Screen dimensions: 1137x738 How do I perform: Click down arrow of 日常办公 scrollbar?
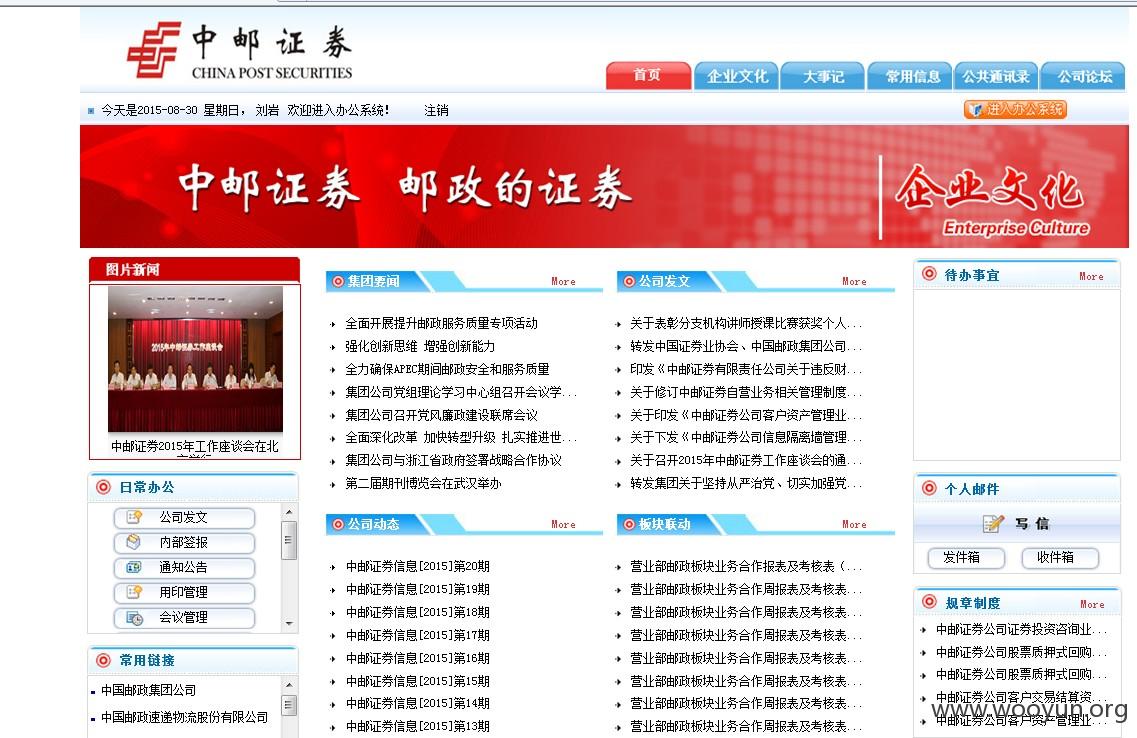[x=289, y=623]
